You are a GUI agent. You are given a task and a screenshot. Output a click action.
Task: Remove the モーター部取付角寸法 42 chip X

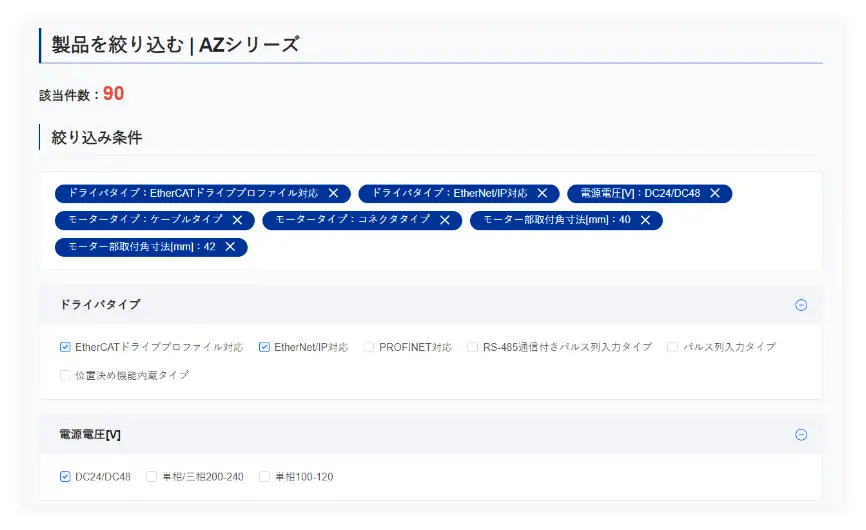pyautogui.click(x=230, y=247)
